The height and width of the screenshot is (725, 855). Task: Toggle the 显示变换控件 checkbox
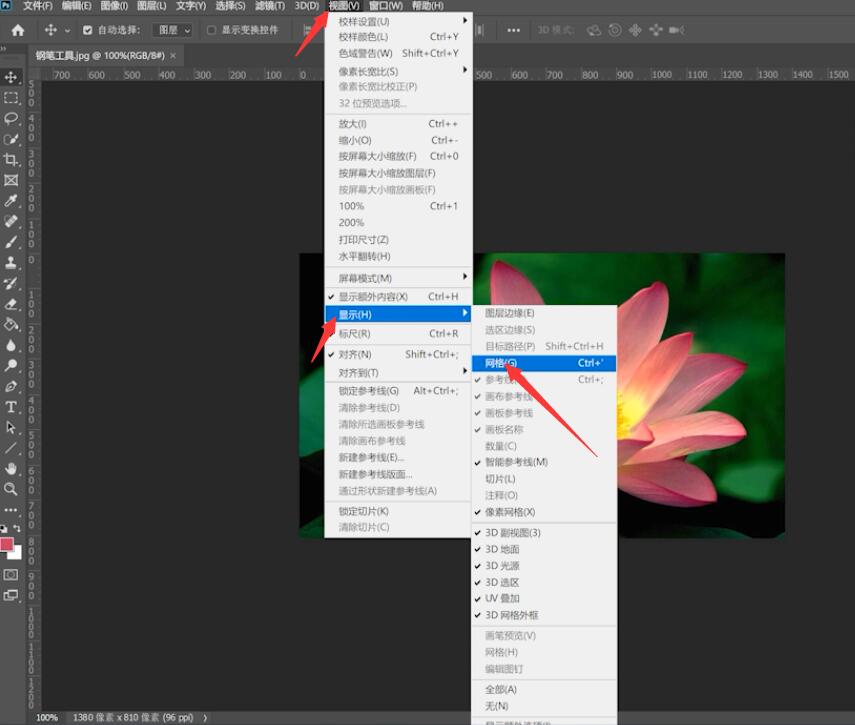pyautogui.click(x=211, y=31)
